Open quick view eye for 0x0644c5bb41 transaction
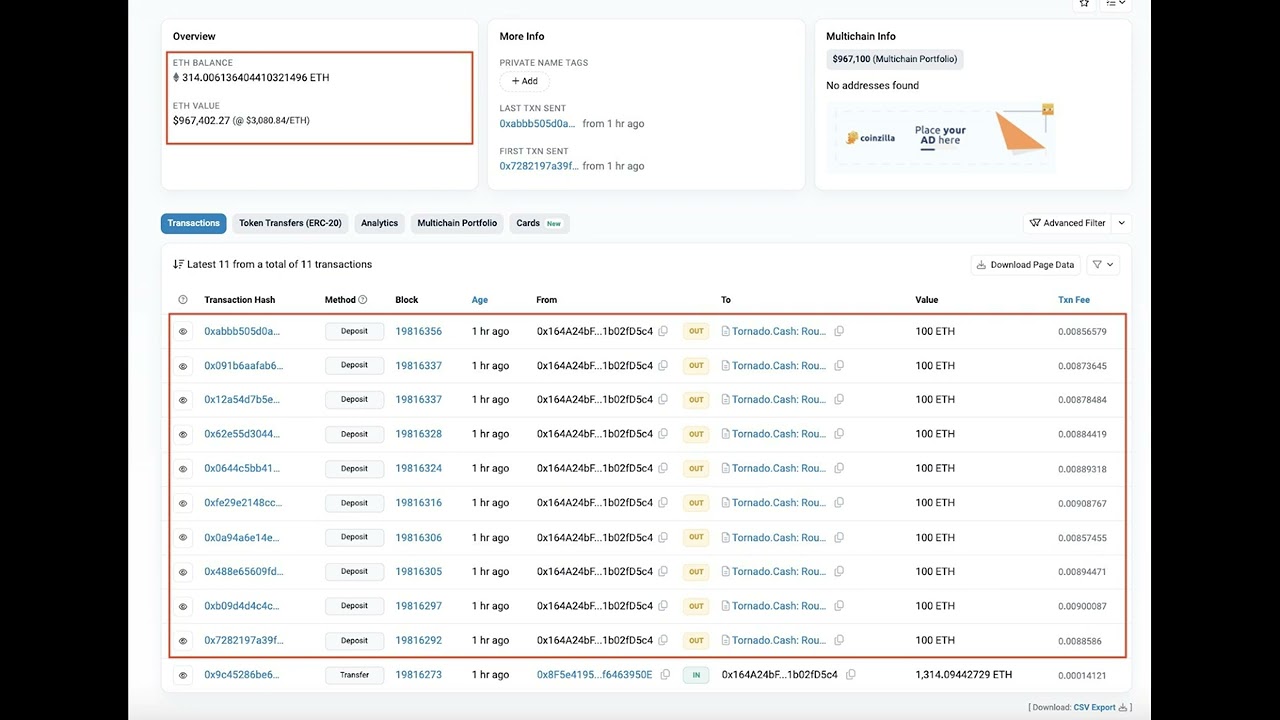Screen dimensions: 1280x720 [183, 469]
